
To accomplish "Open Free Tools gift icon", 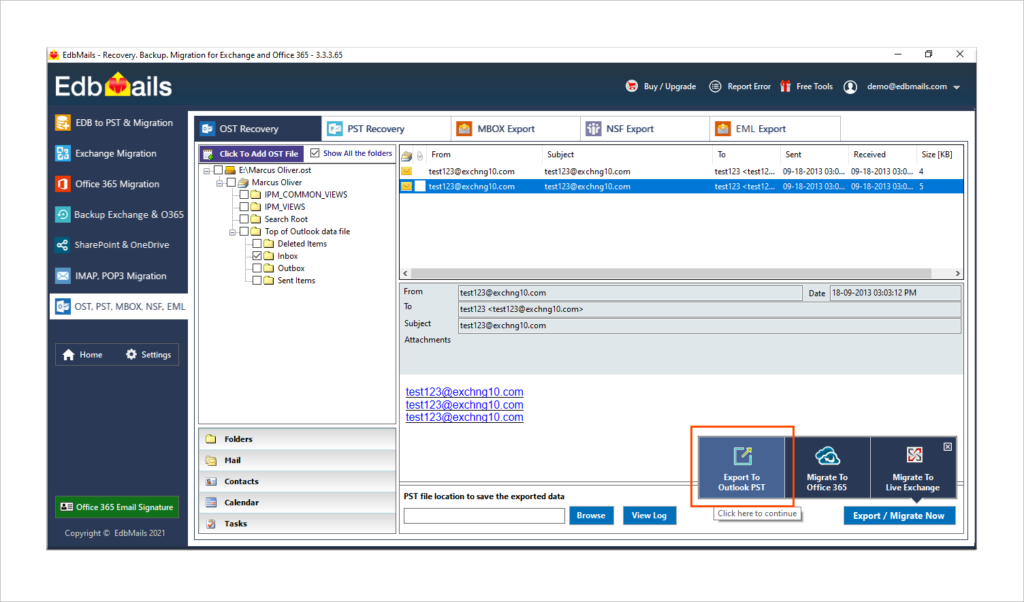I will point(785,86).
